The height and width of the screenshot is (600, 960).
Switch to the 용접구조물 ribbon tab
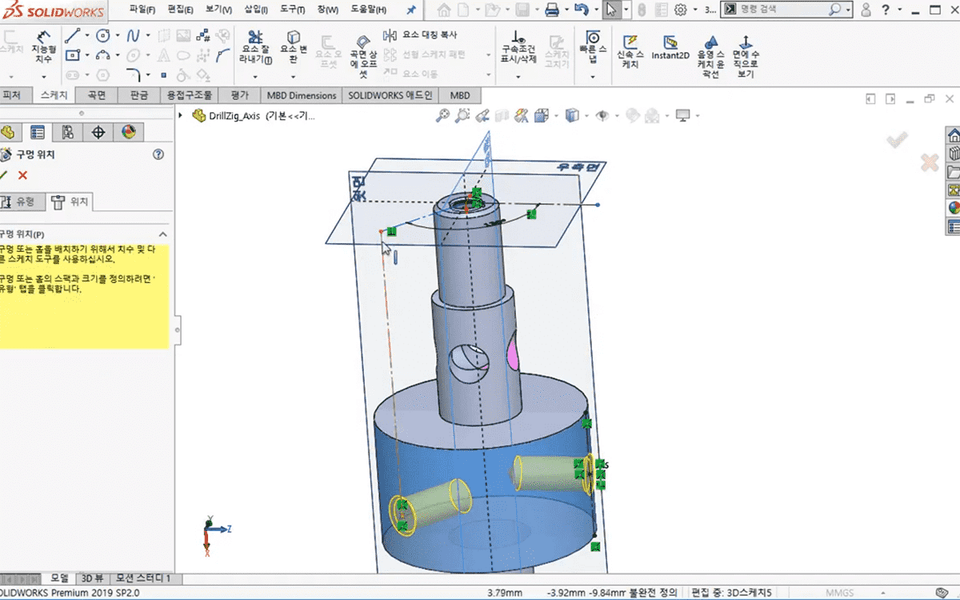click(x=189, y=95)
